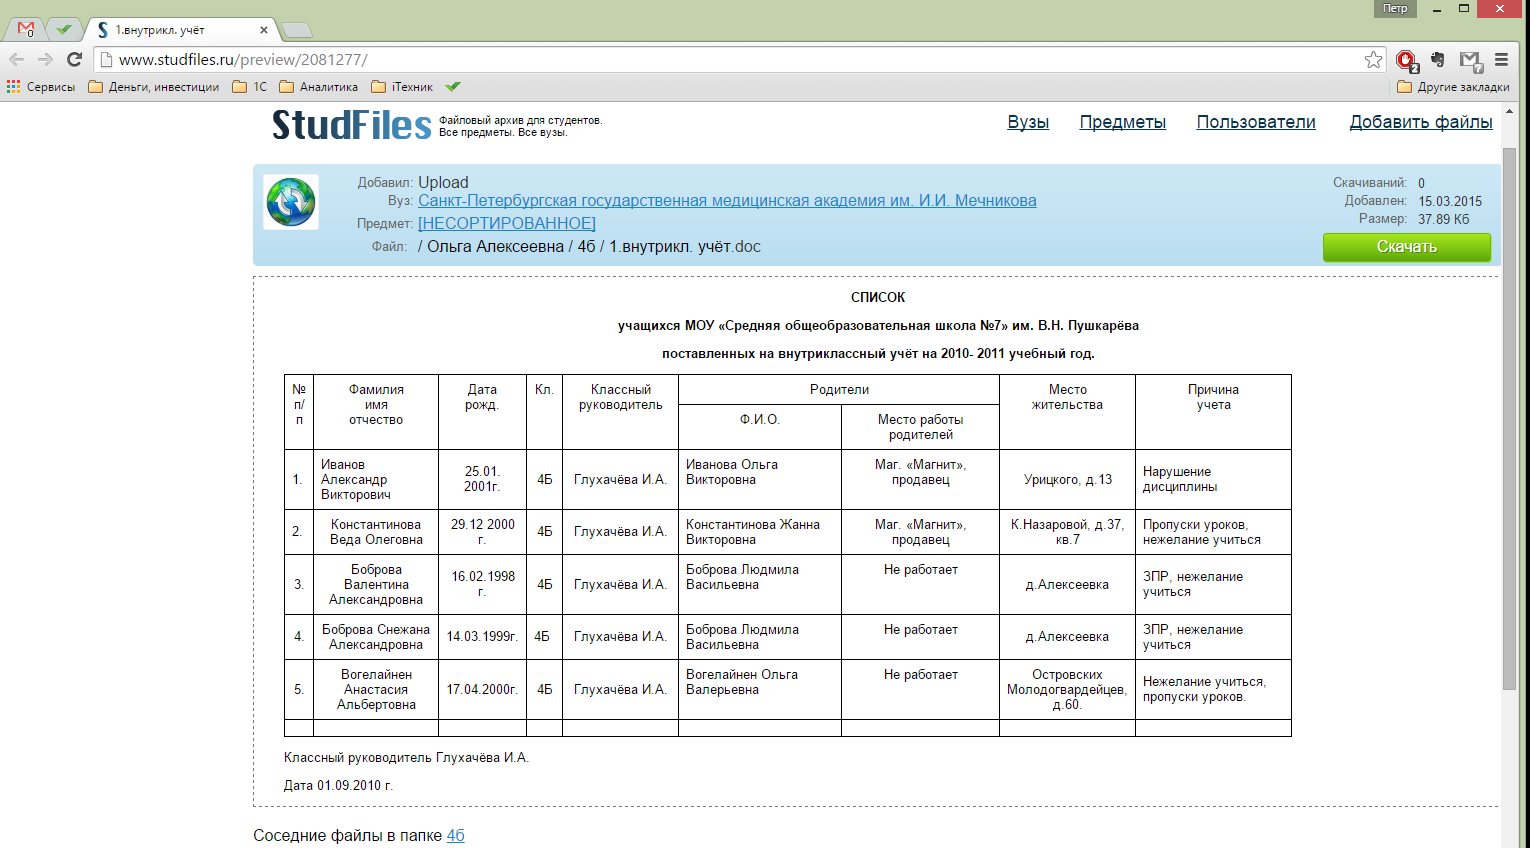Viewport: 1530px width, 848px height.
Task: Bookmark this page with the star icon
Action: click(1373, 60)
